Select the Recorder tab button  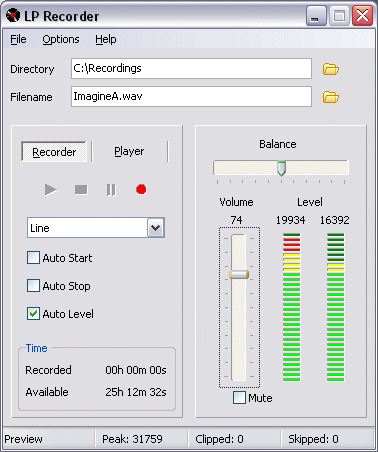[x=54, y=152]
